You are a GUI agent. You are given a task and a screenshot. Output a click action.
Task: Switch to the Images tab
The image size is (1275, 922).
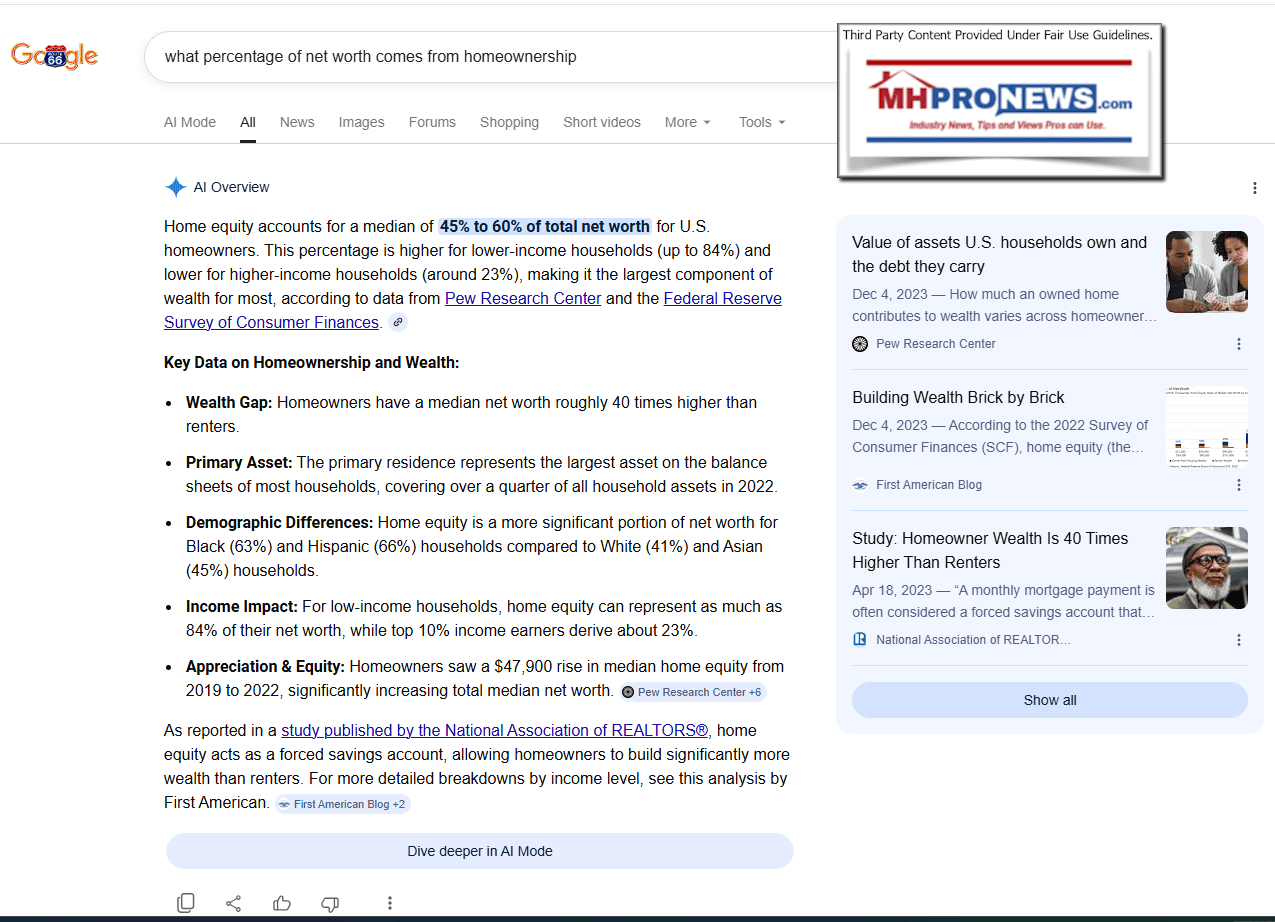361,122
